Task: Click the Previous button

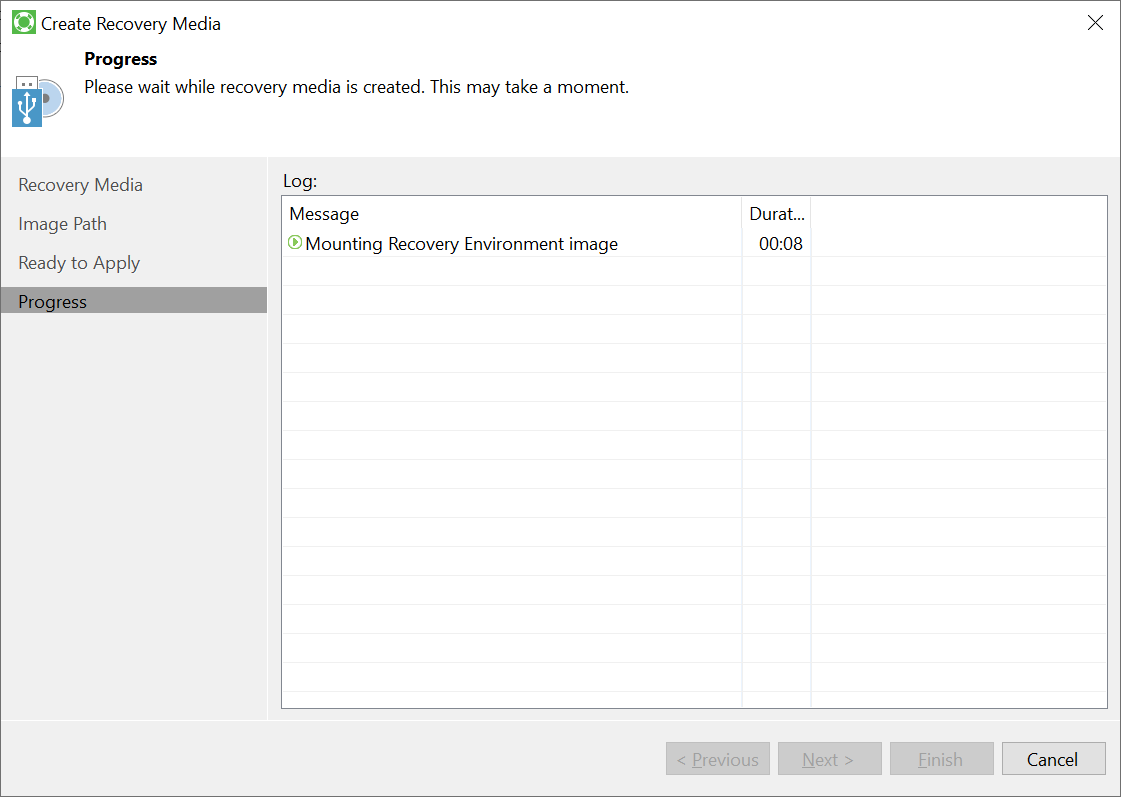Action: (x=718, y=759)
